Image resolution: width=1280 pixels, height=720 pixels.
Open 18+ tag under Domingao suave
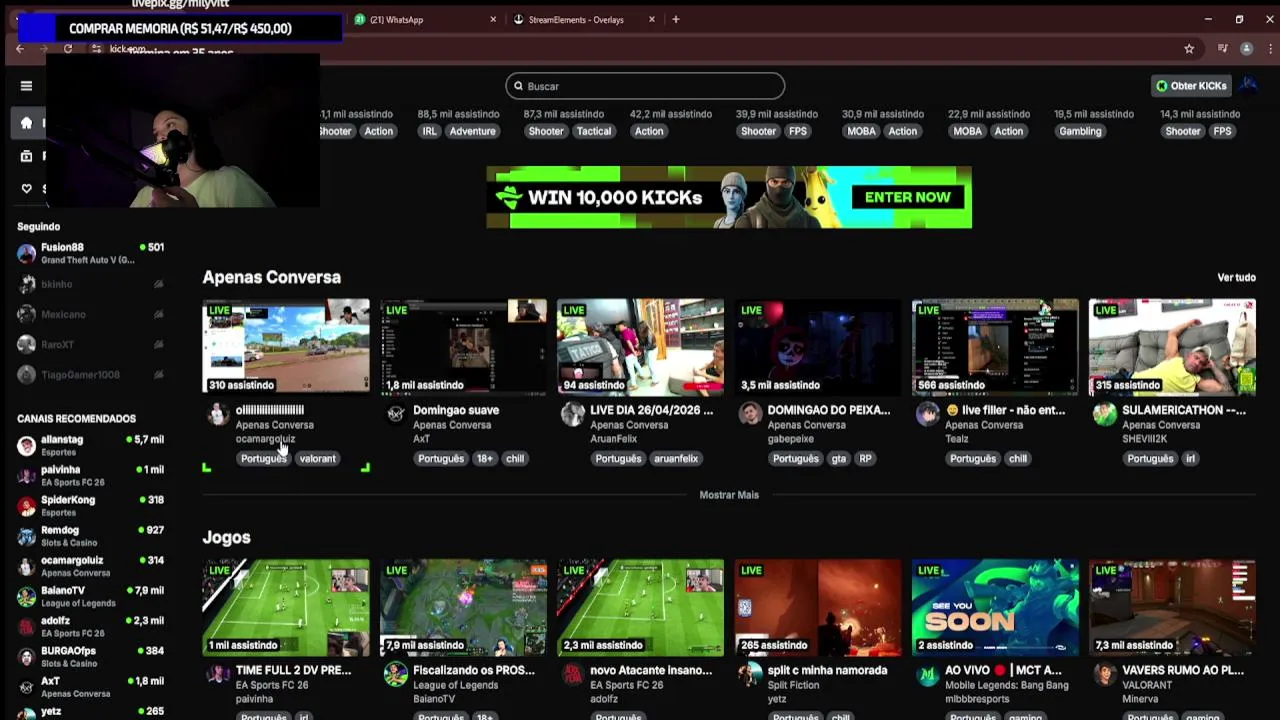(x=484, y=459)
